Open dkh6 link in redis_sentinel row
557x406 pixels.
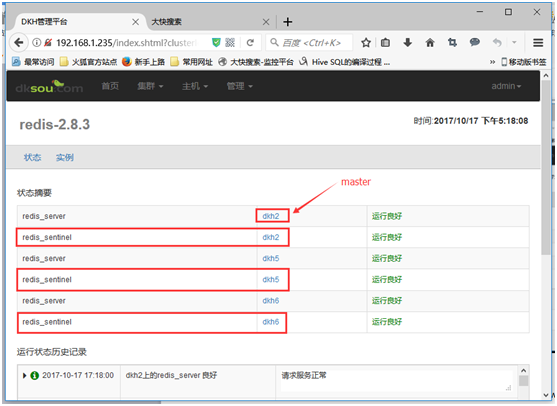coord(271,322)
